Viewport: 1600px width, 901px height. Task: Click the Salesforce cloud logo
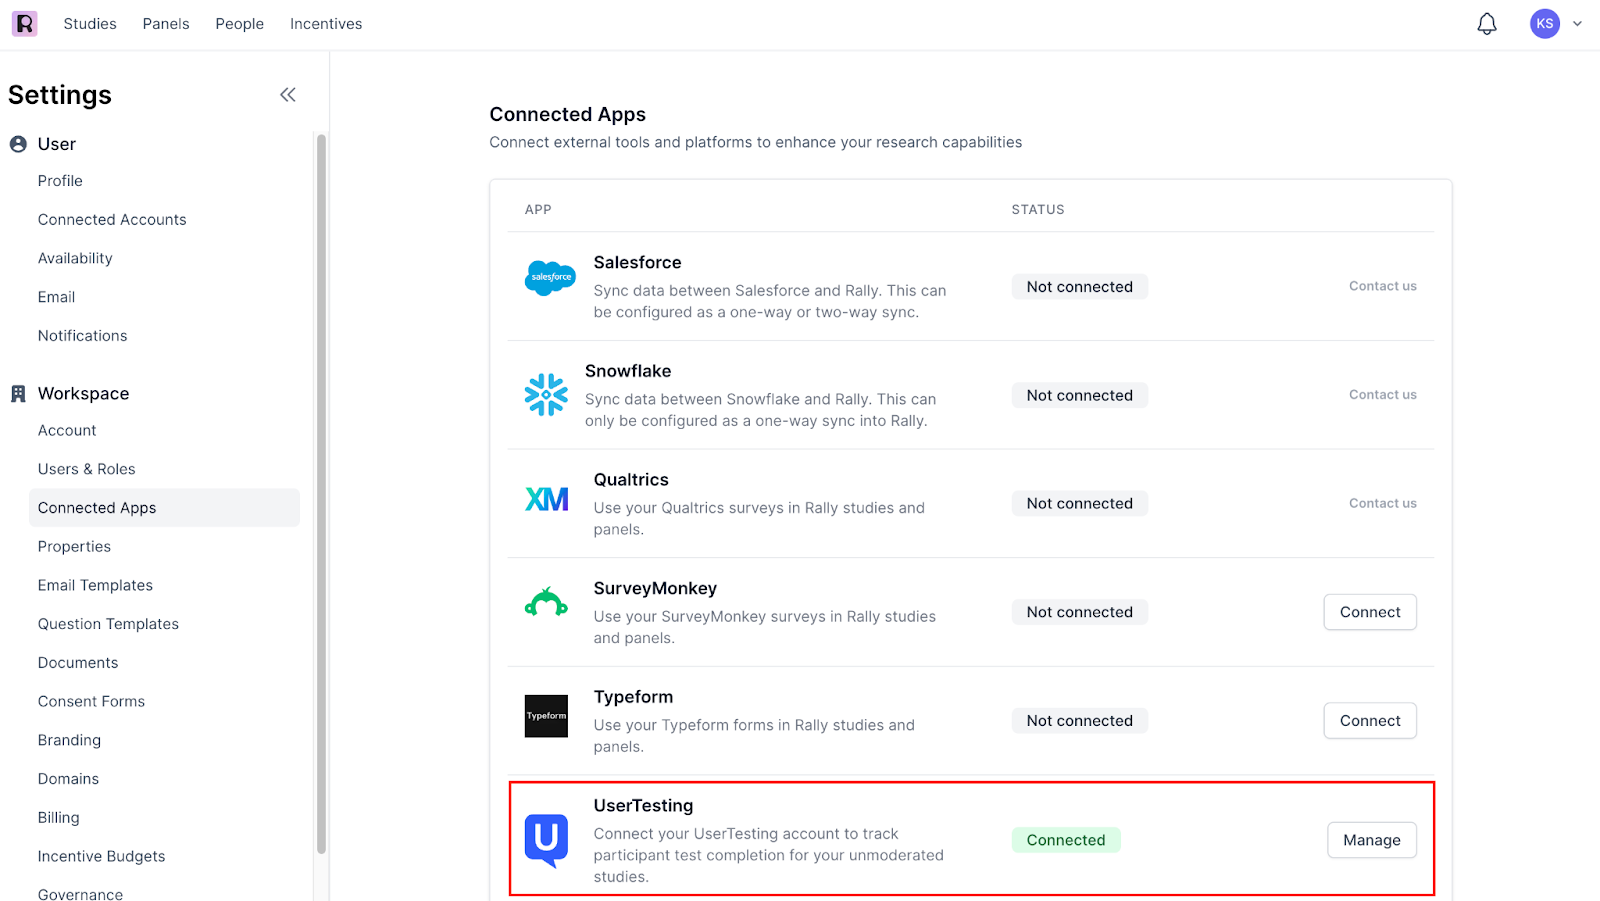click(549, 277)
